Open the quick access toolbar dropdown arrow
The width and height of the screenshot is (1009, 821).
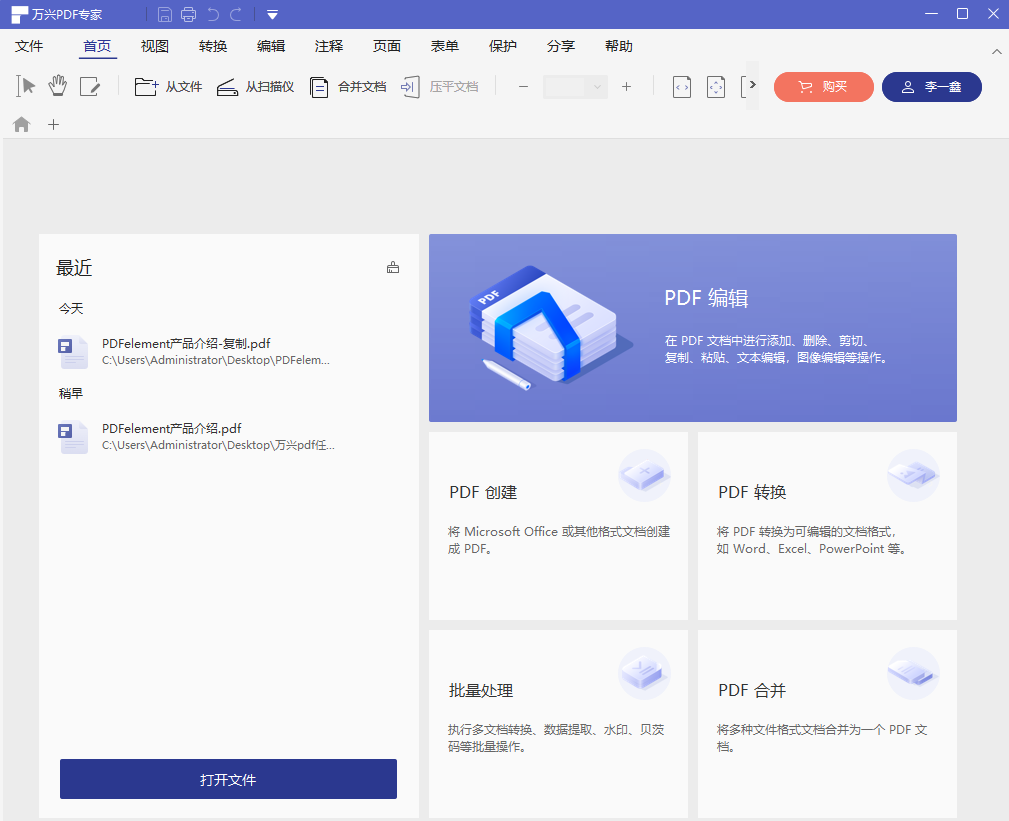[x=271, y=14]
